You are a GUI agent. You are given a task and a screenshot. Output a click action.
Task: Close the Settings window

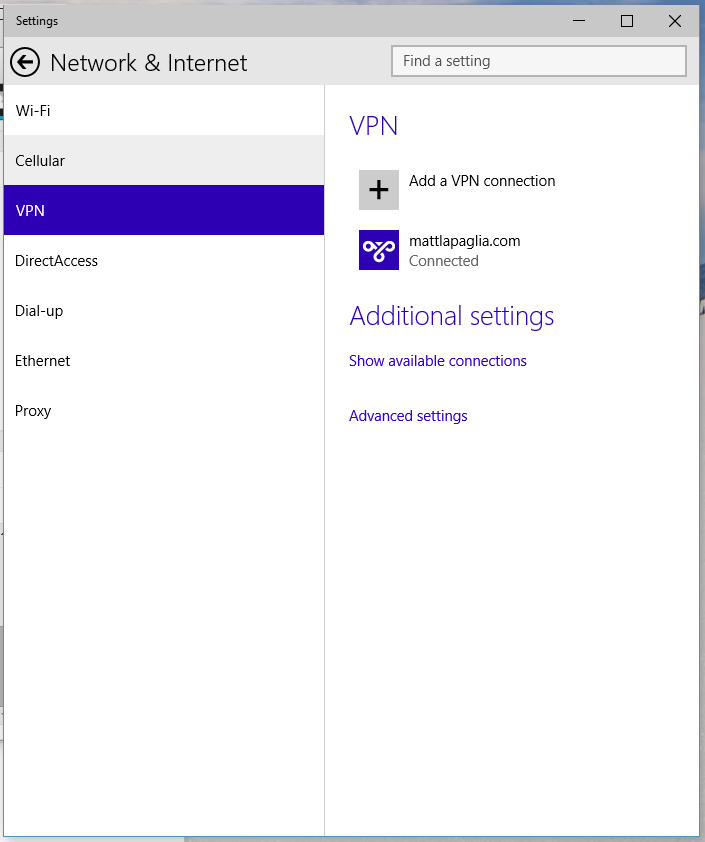[675, 21]
